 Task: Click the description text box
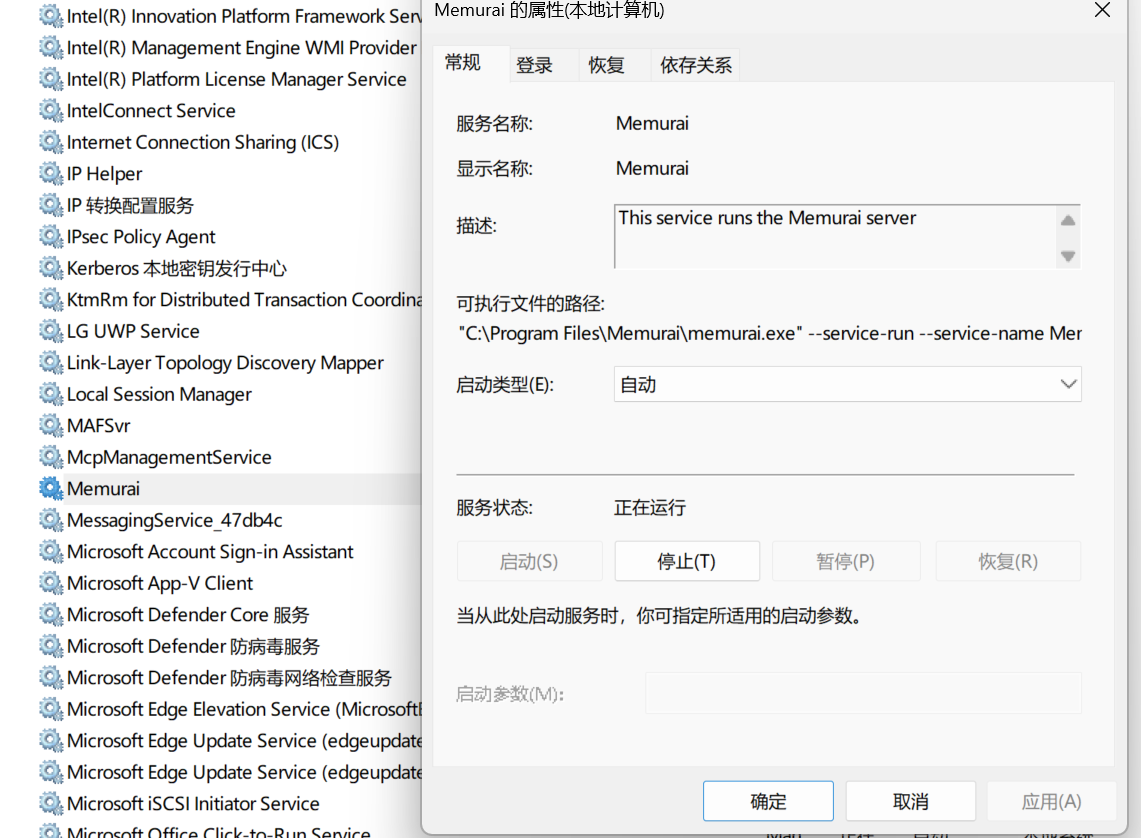tap(847, 236)
